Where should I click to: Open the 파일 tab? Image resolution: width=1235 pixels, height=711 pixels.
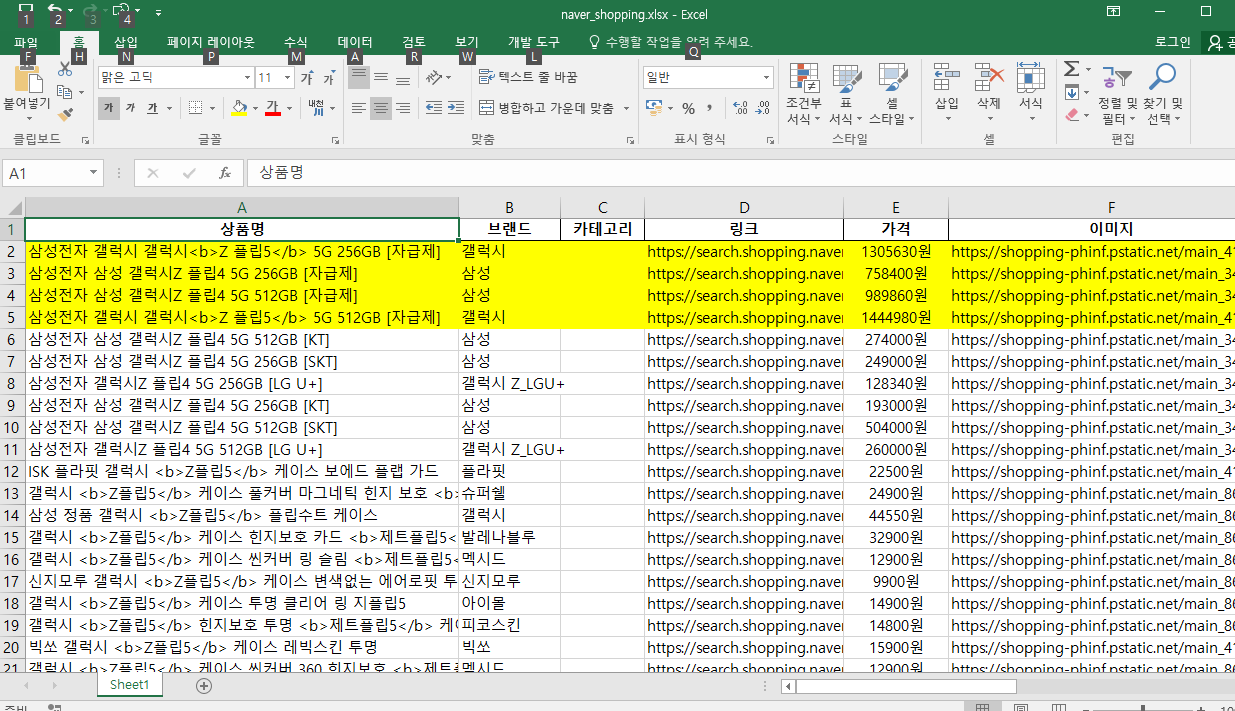(x=26, y=42)
